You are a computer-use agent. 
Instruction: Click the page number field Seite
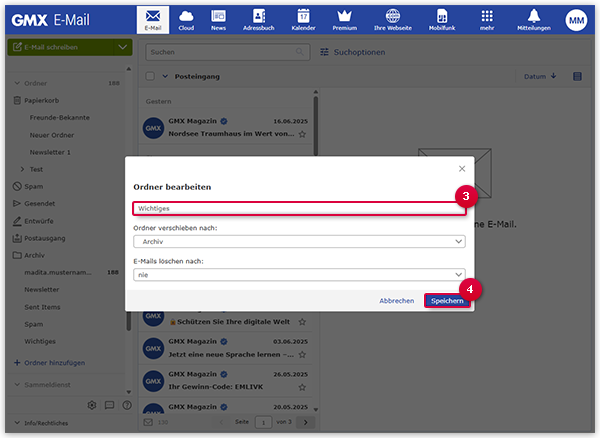tap(263, 422)
